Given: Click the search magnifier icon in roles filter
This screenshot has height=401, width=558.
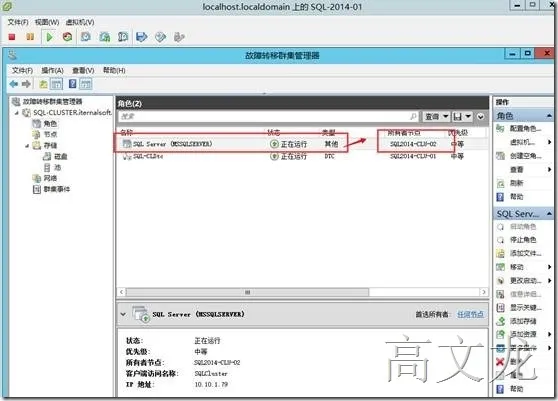Looking at the screenshot, I should click(413, 116).
